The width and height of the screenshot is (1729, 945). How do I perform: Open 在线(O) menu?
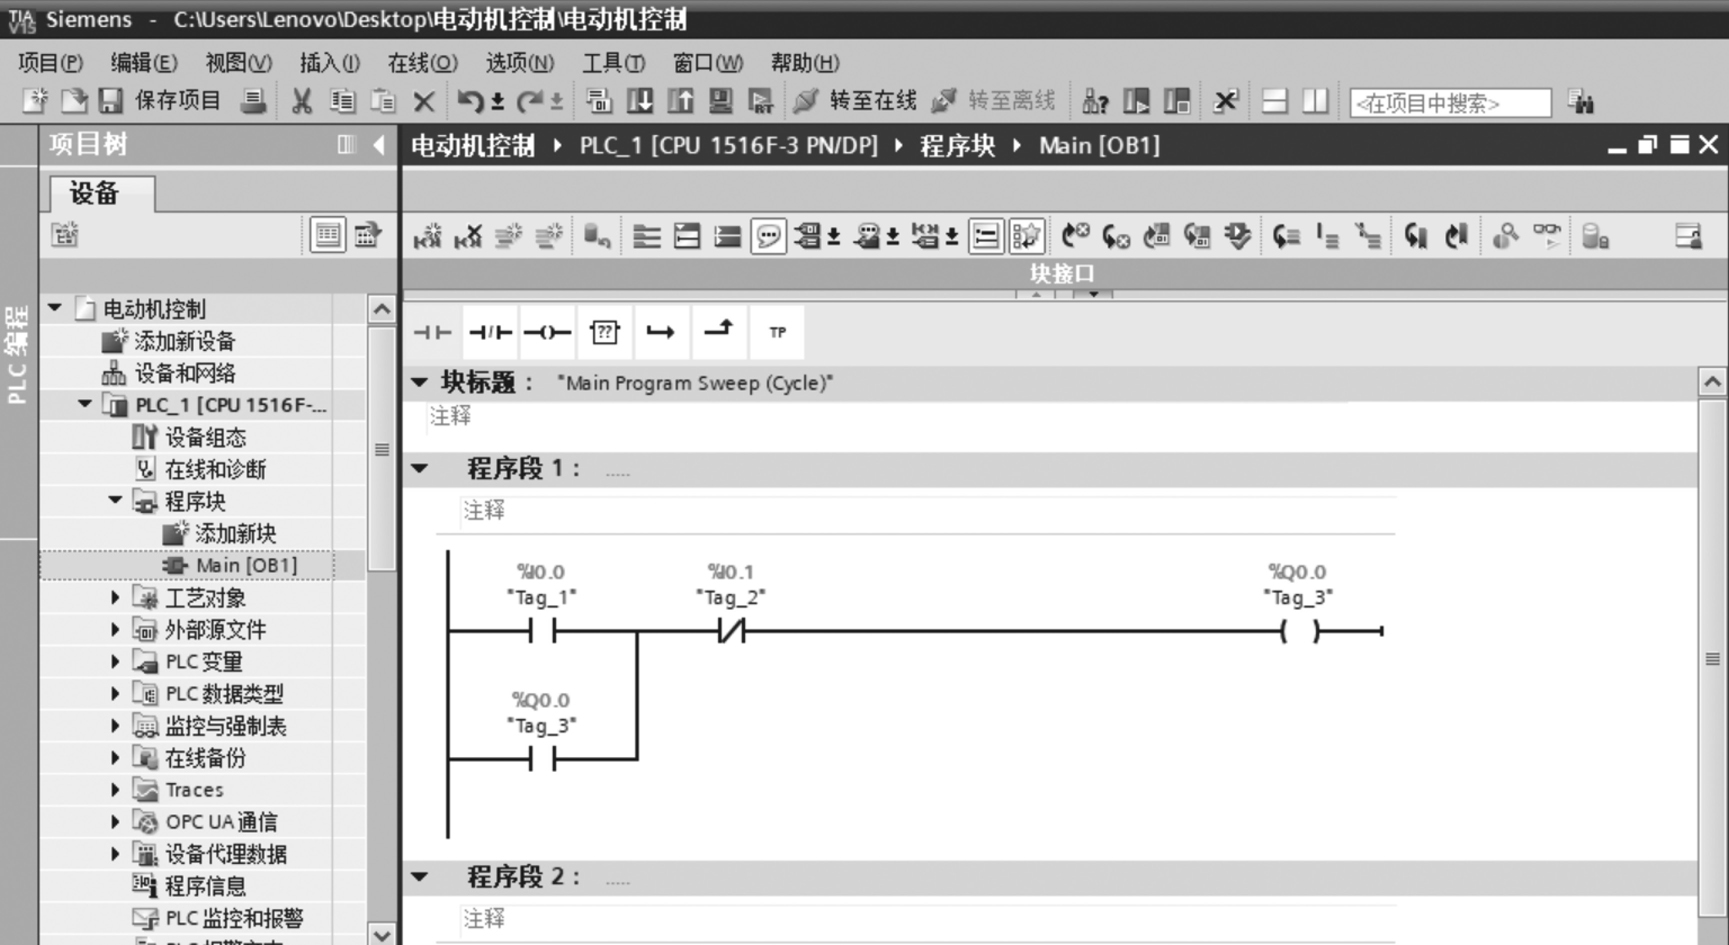click(422, 63)
